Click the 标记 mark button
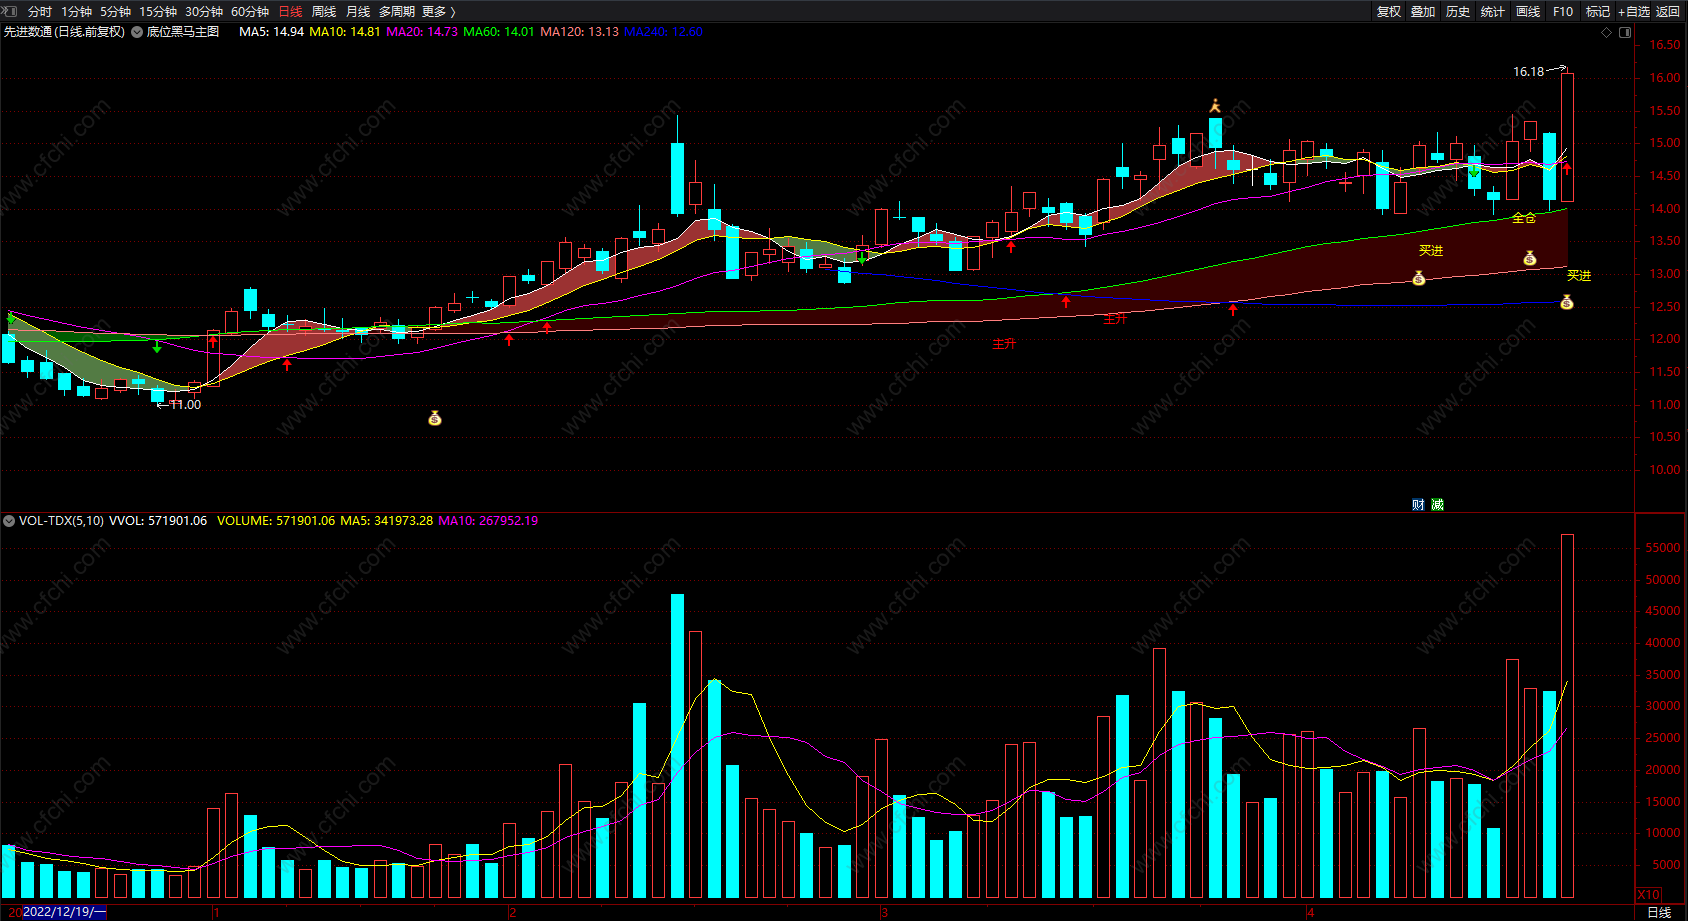The image size is (1688, 921). pos(1598,12)
